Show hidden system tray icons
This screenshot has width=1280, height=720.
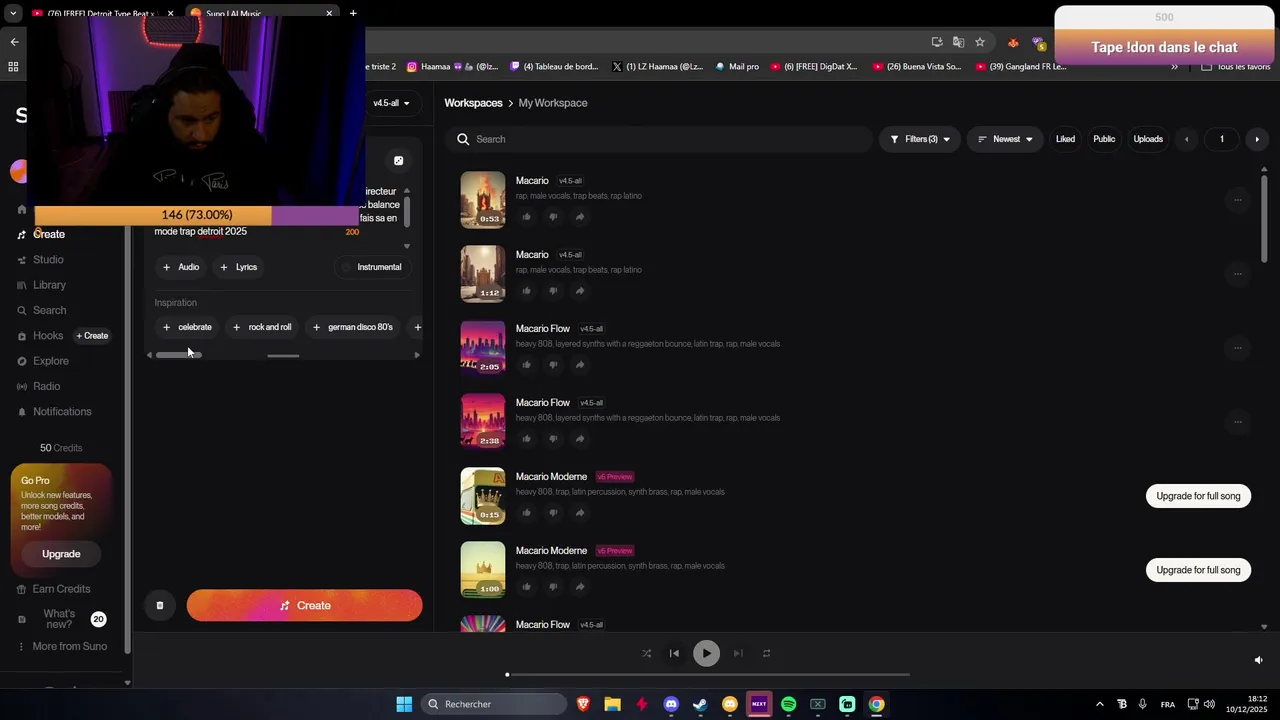pyautogui.click(x=1099, y=704)
